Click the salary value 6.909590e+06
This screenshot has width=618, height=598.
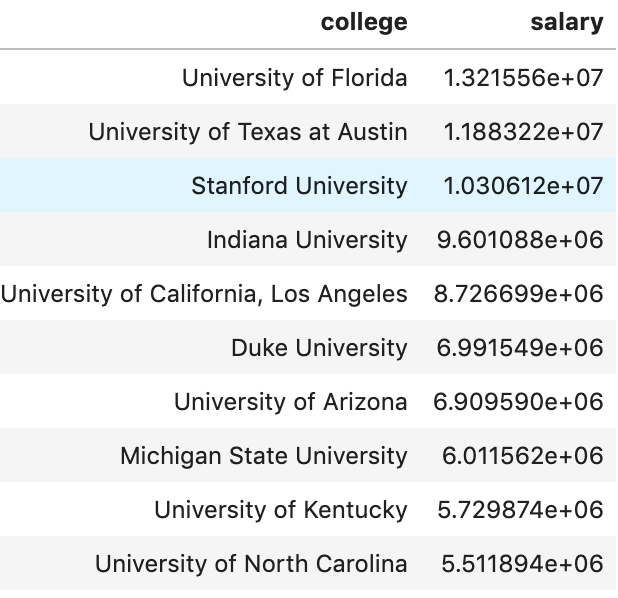coord(519,402)
